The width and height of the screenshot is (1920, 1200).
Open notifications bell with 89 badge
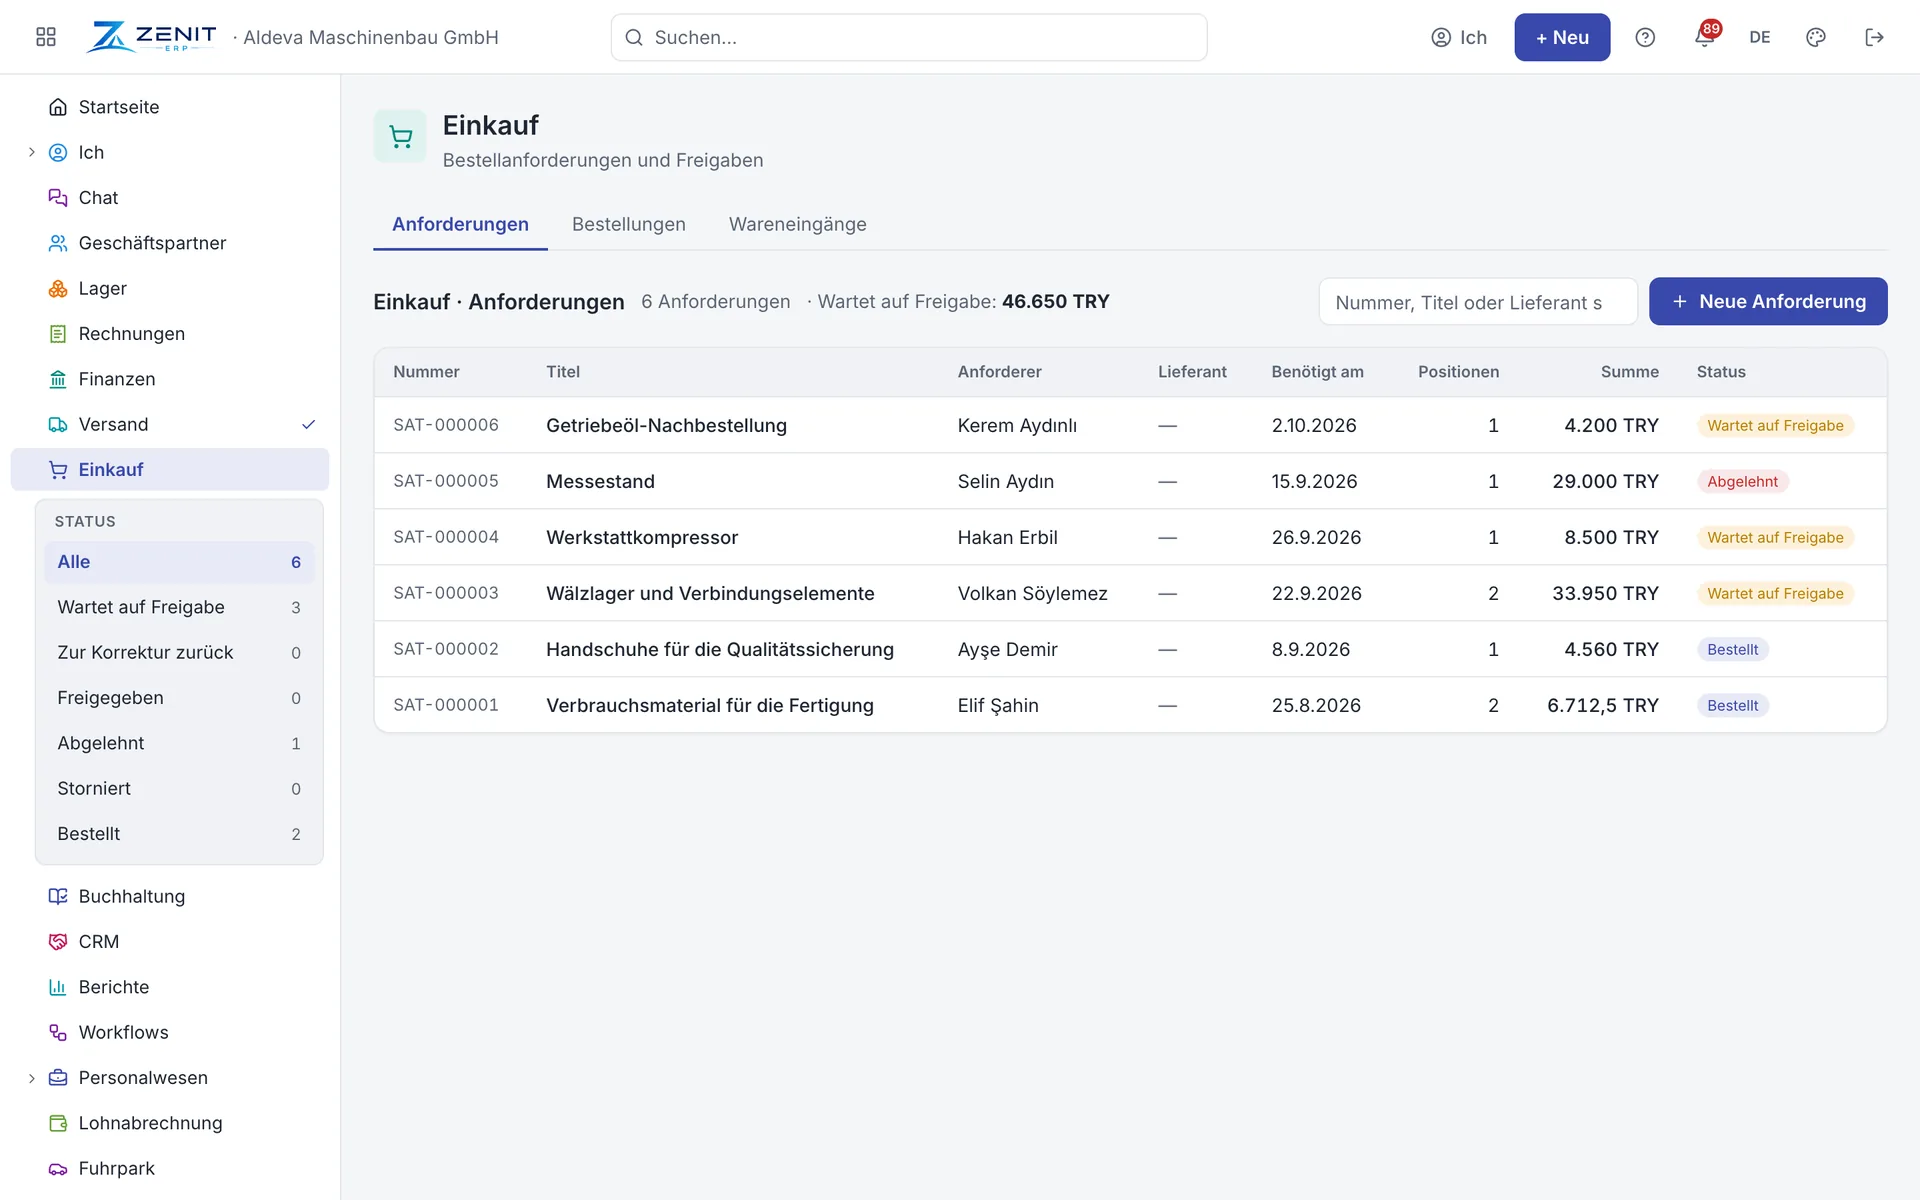click(x=1705, y=37)
